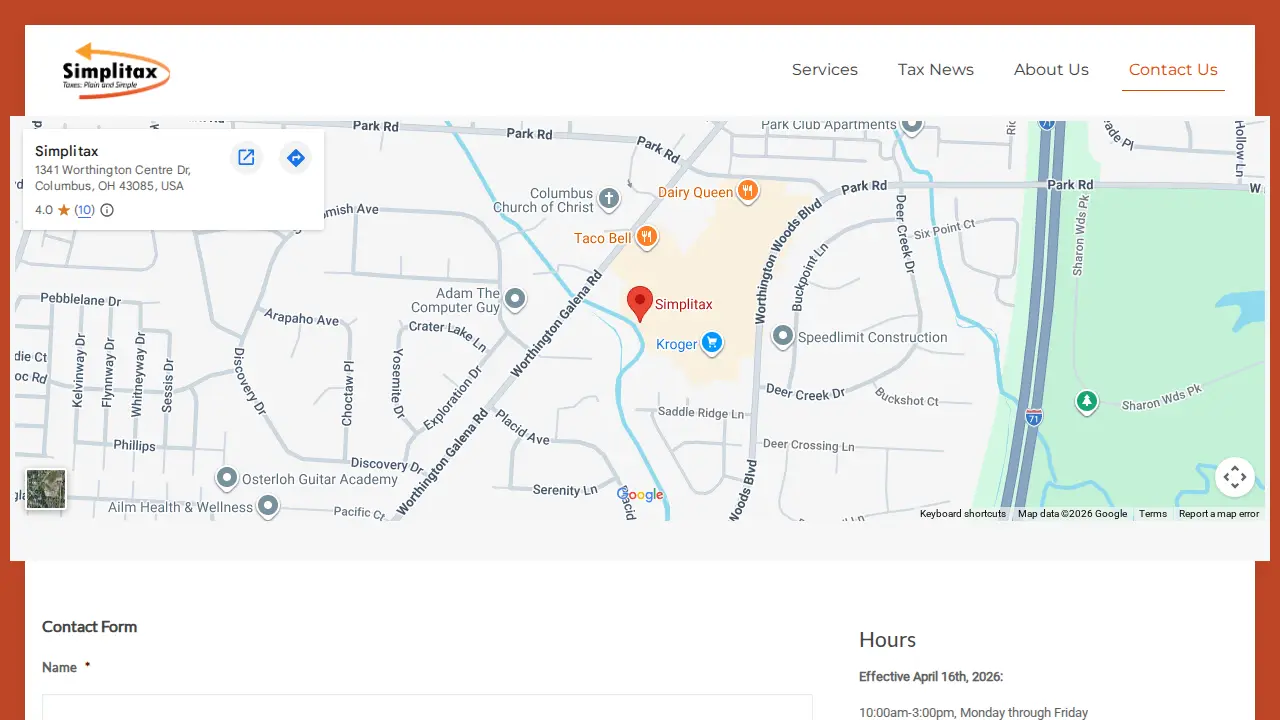This screenshot has width=1280, height=720.
Task: Click the Osterloh Guitar Academy pin
Action: click(227, 478)
